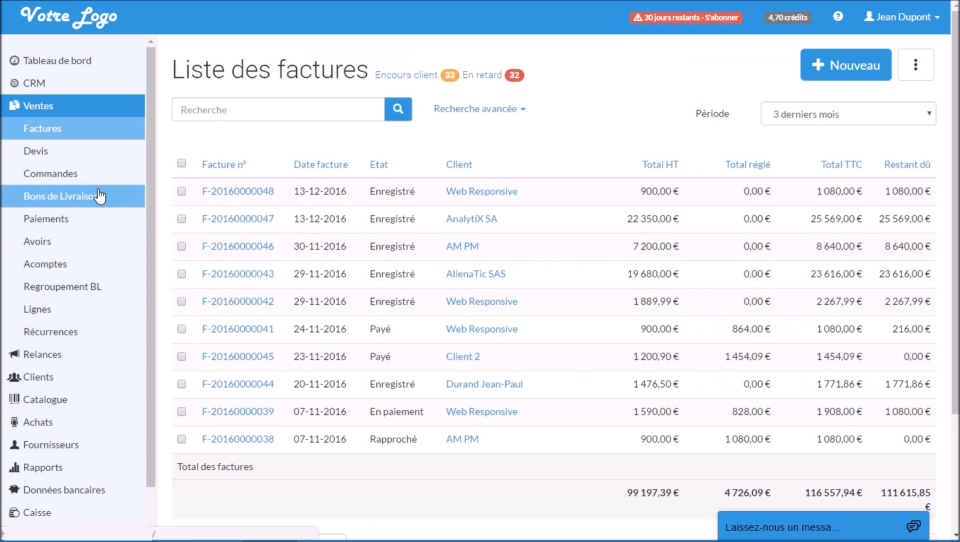This screenshot has width=960, height=542.
Task: Click the Données bancaires piggy bank icon
Action: pos(14,490)
